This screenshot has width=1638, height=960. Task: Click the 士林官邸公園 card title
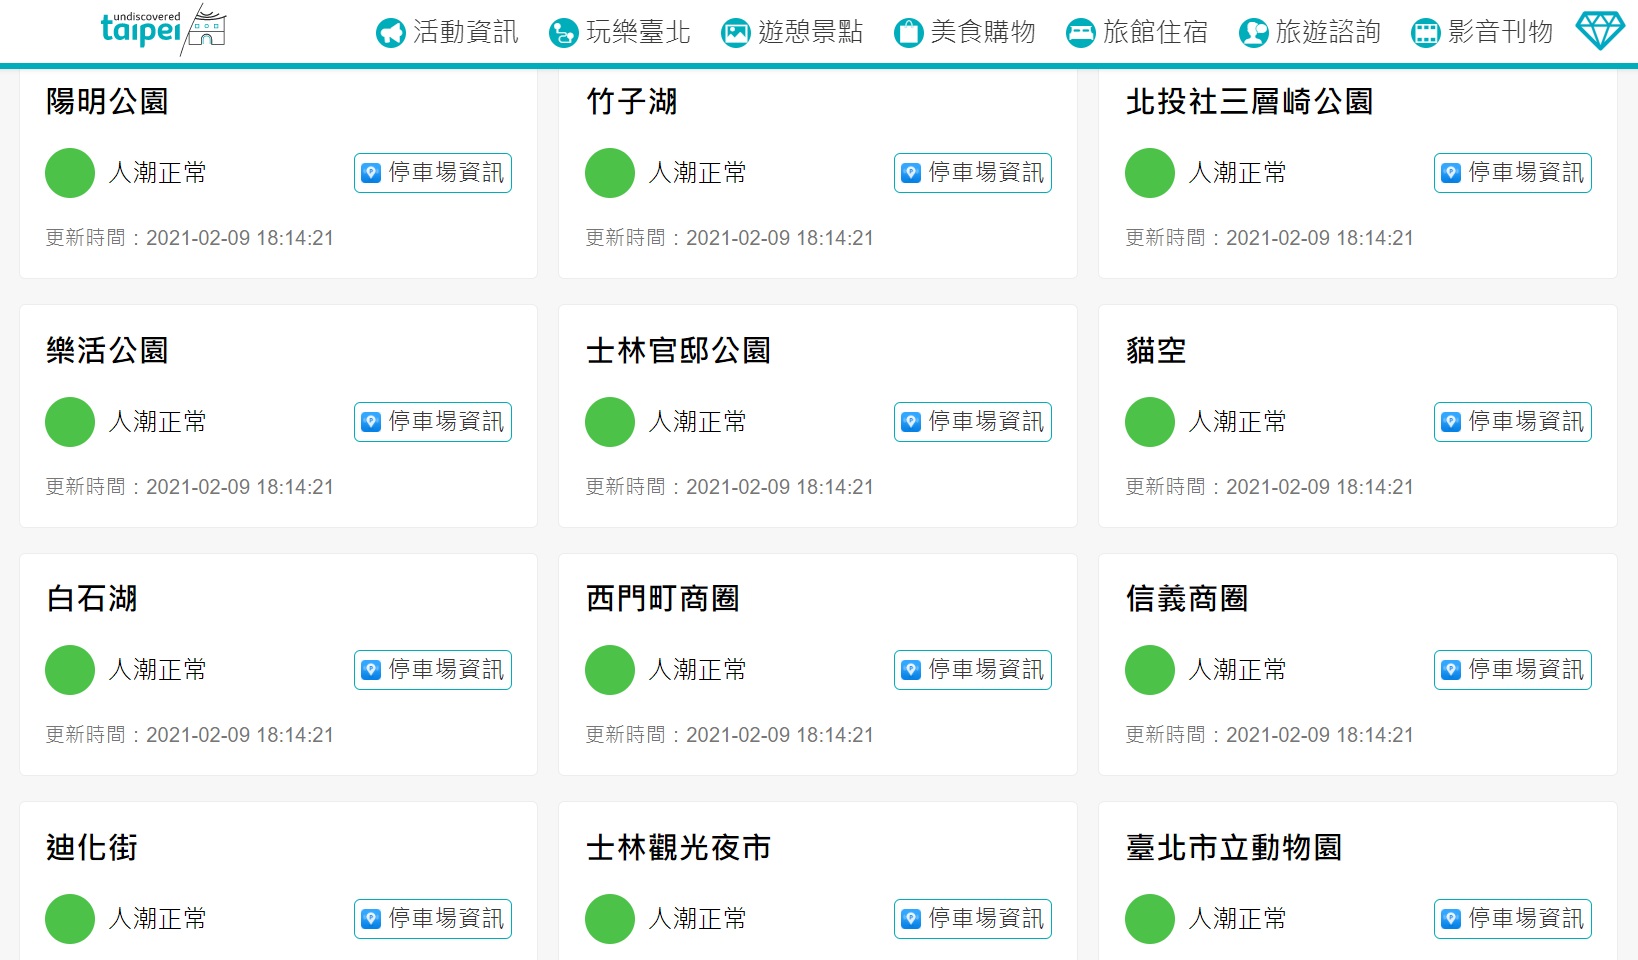678,350
